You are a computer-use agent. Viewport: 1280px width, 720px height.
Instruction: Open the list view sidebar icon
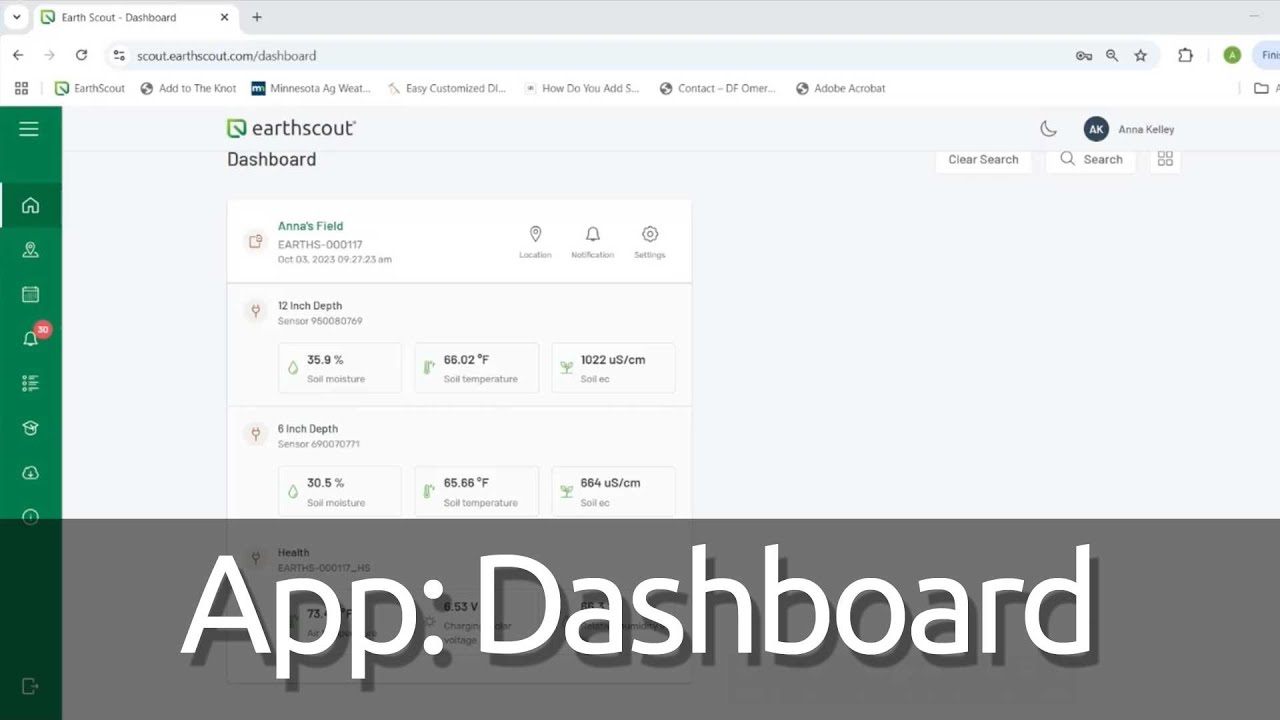click(x=30, y=383)
